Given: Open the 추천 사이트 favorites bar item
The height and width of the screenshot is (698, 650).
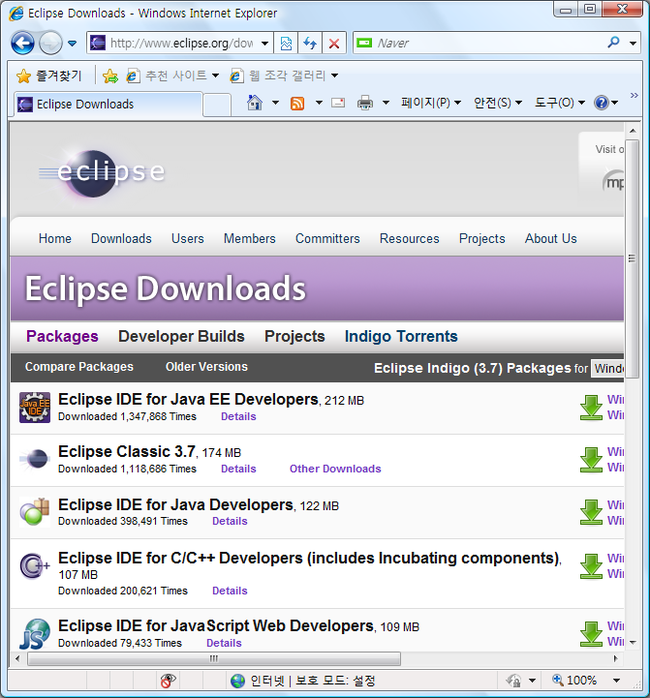Looking at the screenshot, I should tap(172, 76).
